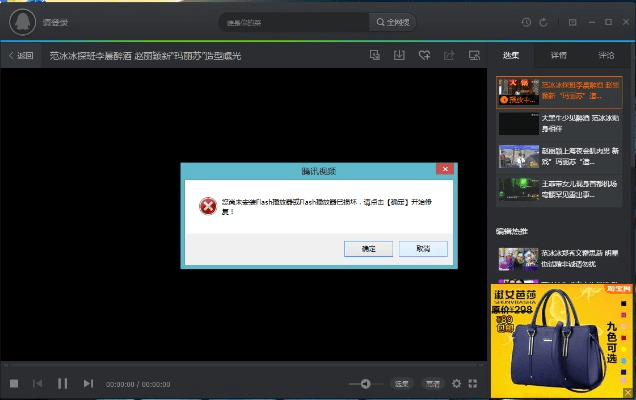Go back using the 返回 arrow
Viewport: 636px width, 400px height.
20,56
